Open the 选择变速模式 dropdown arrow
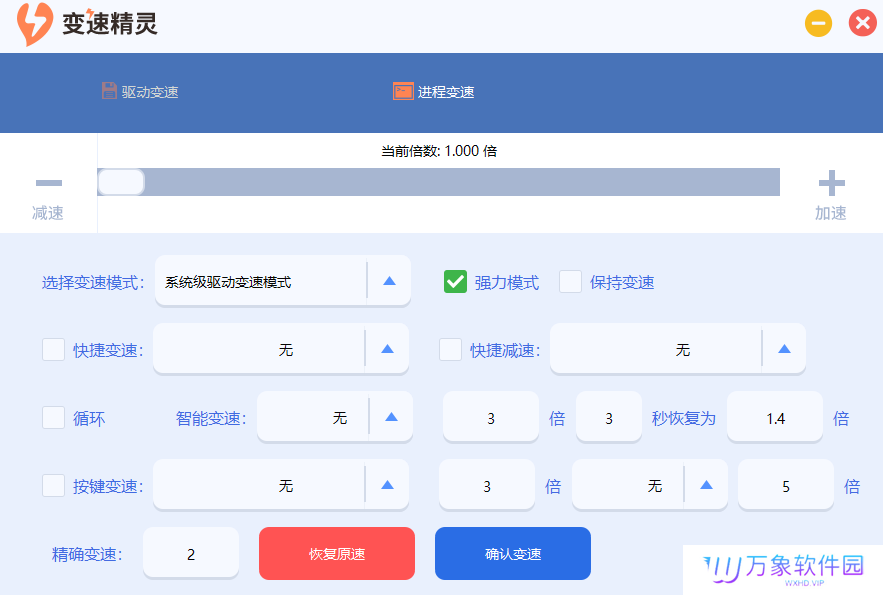883x595 pixels. pyautogui.click(x=389, y=281)
